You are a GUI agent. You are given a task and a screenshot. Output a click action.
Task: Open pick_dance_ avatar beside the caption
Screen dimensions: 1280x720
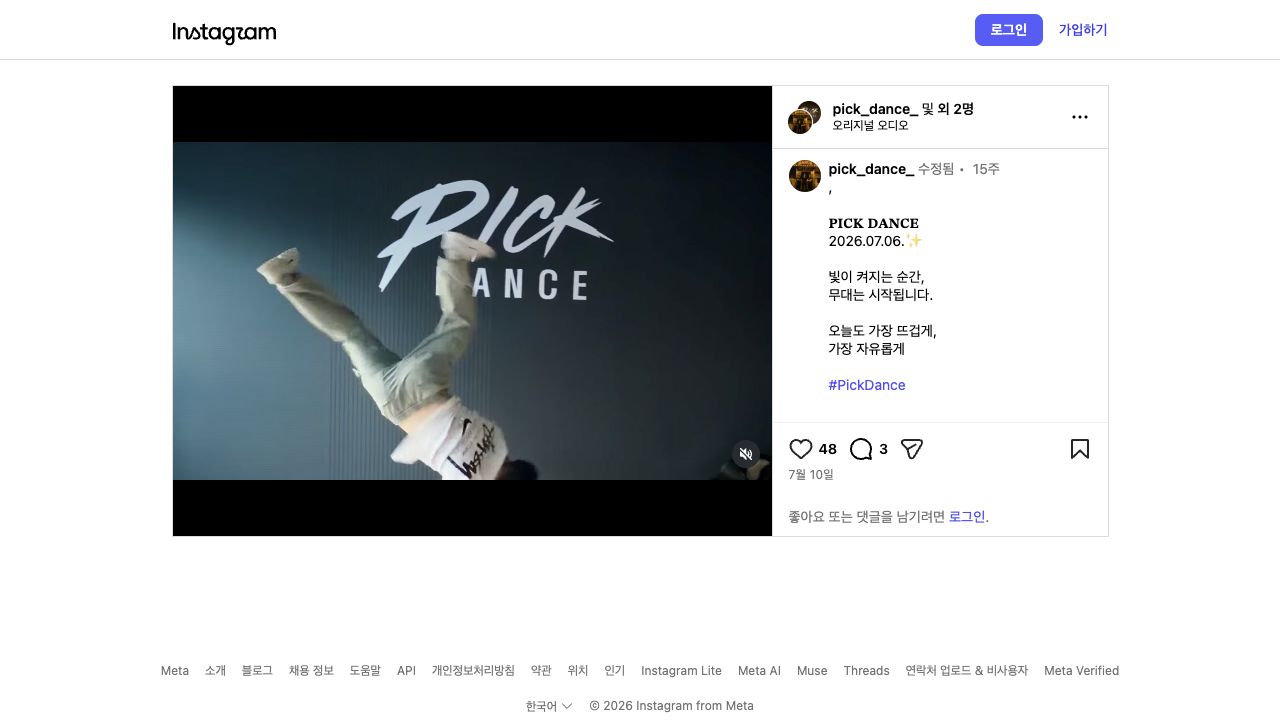tap(805, 176)
